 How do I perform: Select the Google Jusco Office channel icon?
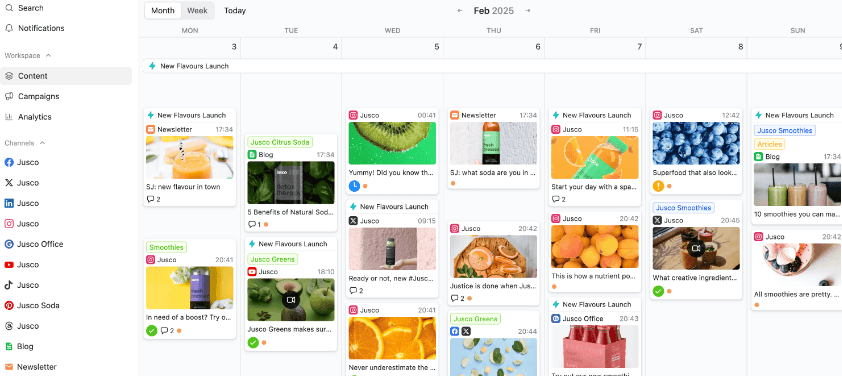(x=9, y=244)
